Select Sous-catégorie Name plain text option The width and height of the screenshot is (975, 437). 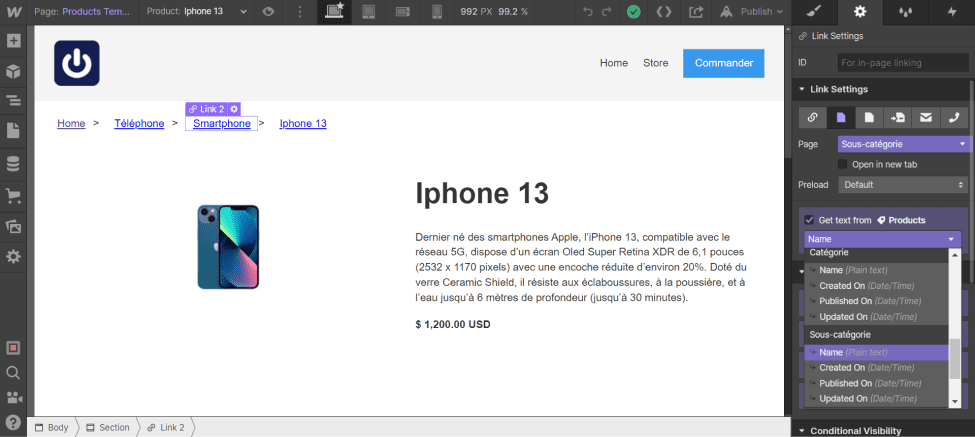(877, 352)
